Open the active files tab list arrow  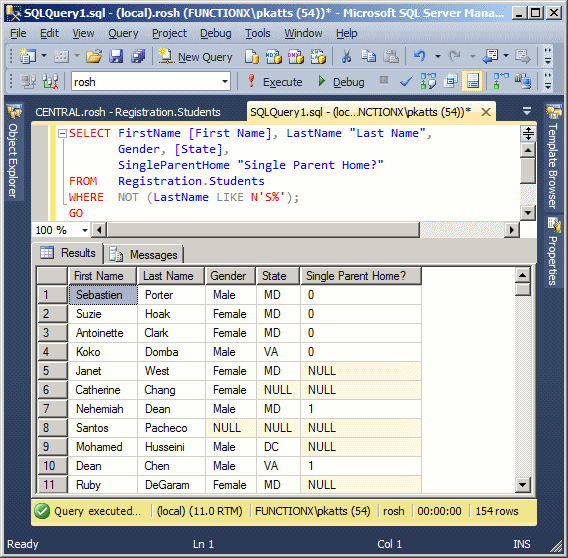coord(527,111)
